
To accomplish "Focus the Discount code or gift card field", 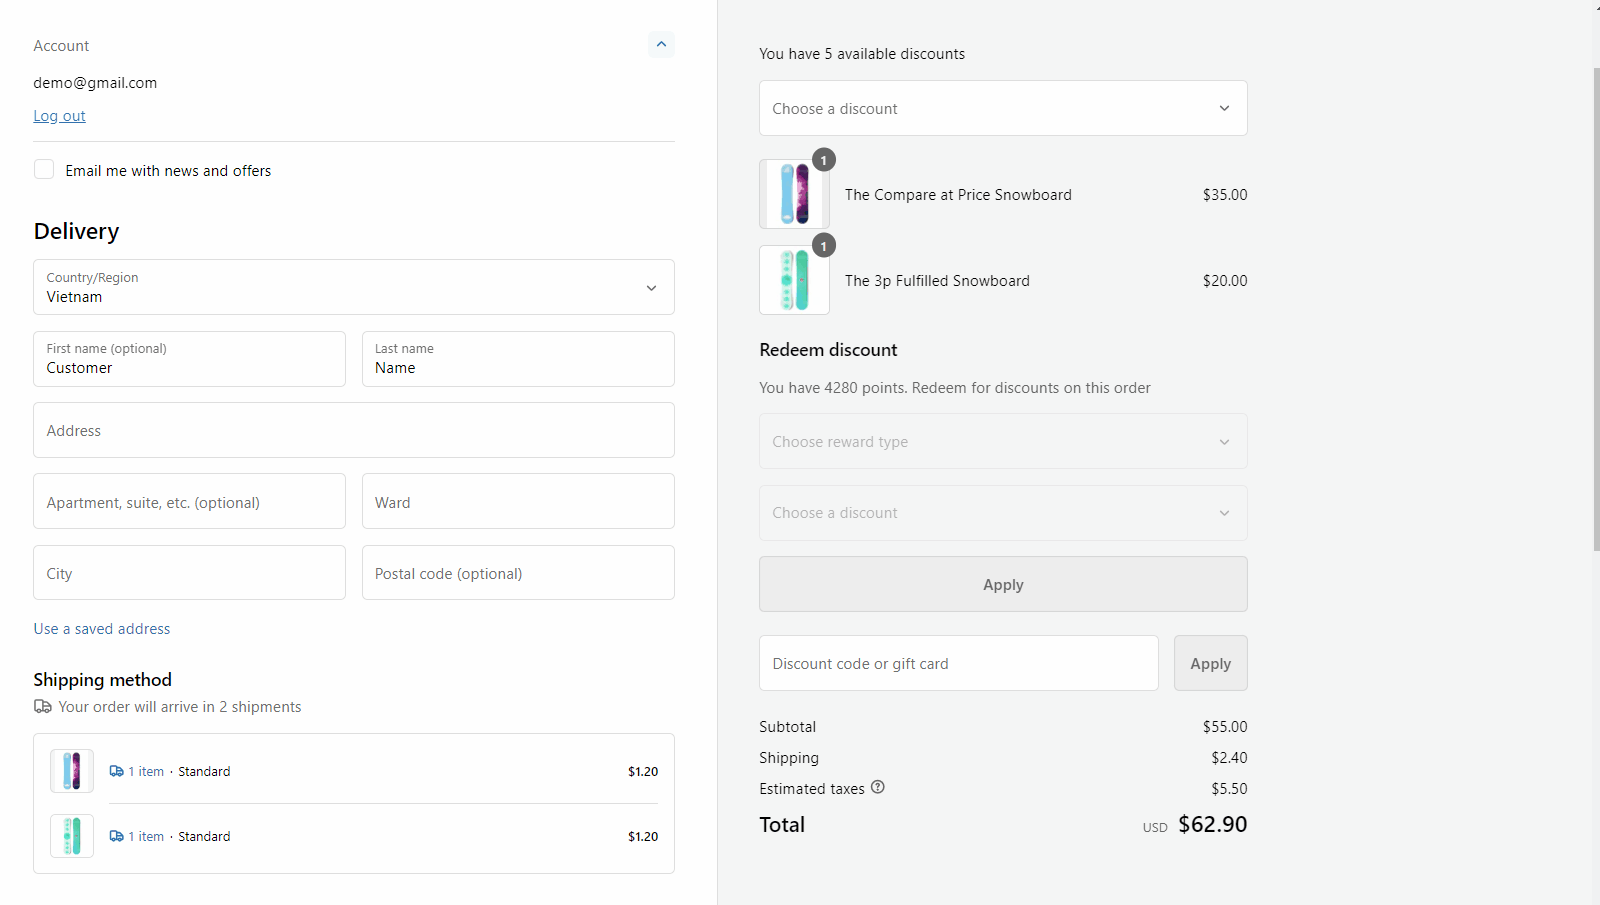I will tap(958, 663).
